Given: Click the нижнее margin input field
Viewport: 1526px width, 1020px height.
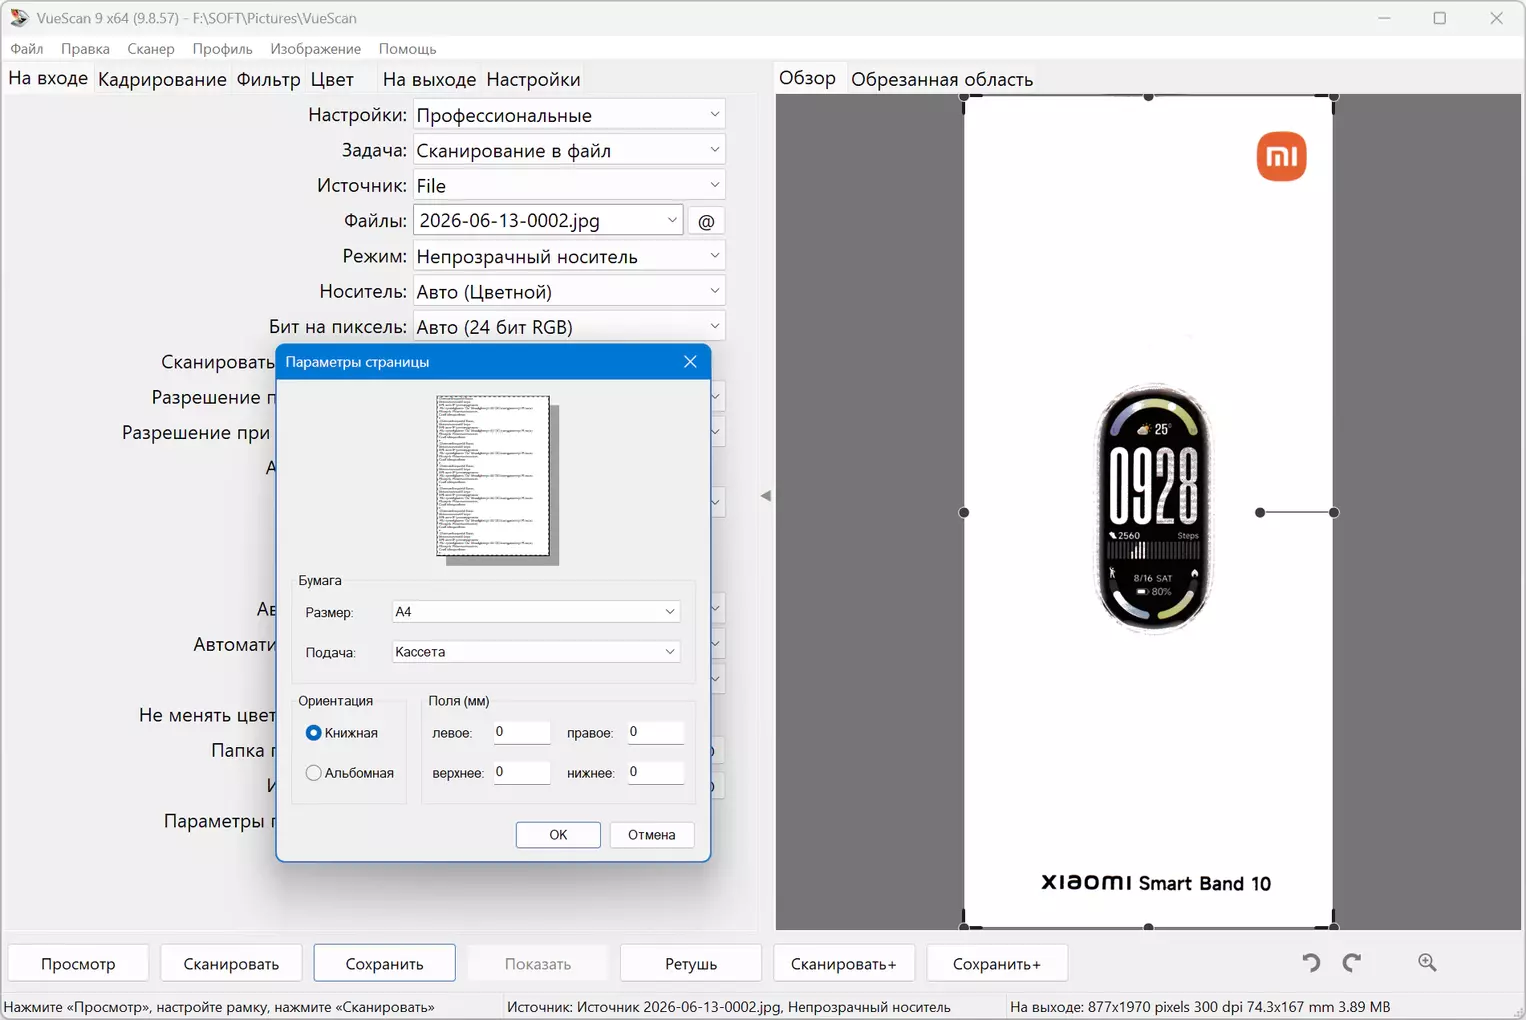Looking at the screenshot, I should click(x=656, y=772).
